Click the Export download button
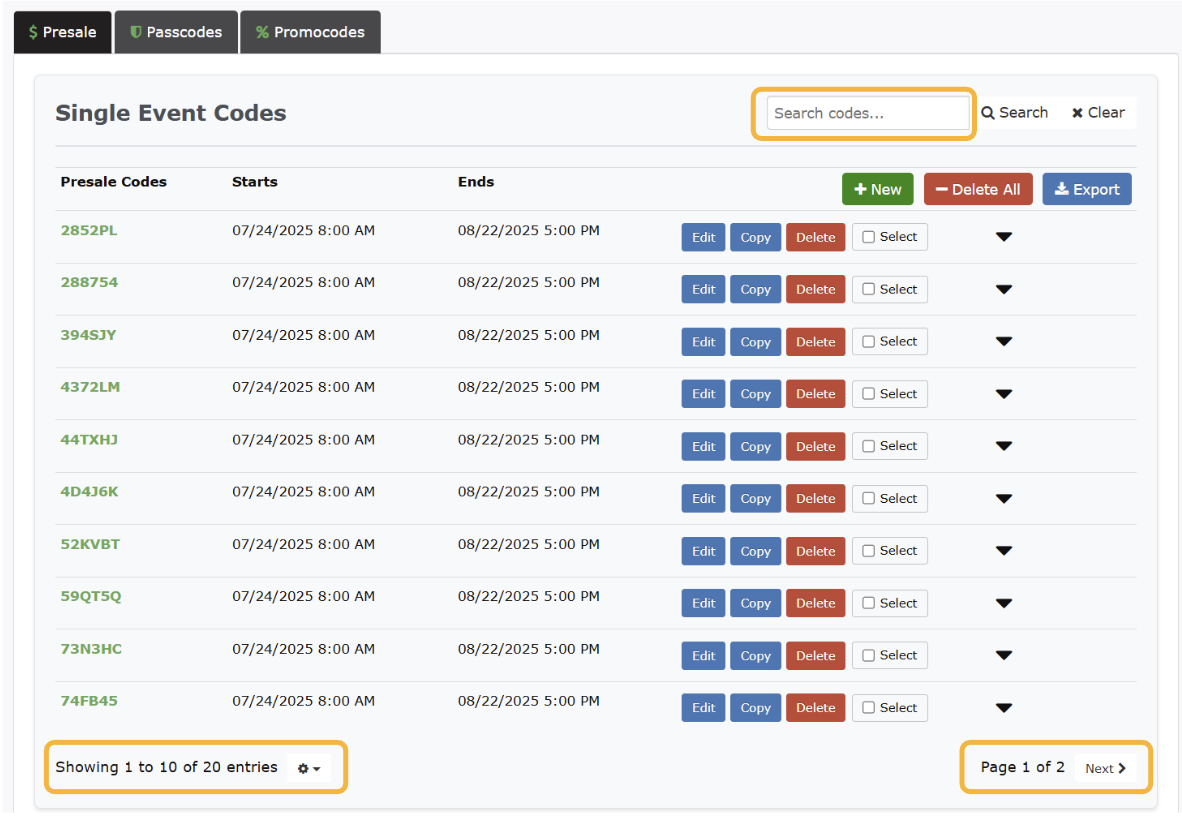 coord(1086,189)
